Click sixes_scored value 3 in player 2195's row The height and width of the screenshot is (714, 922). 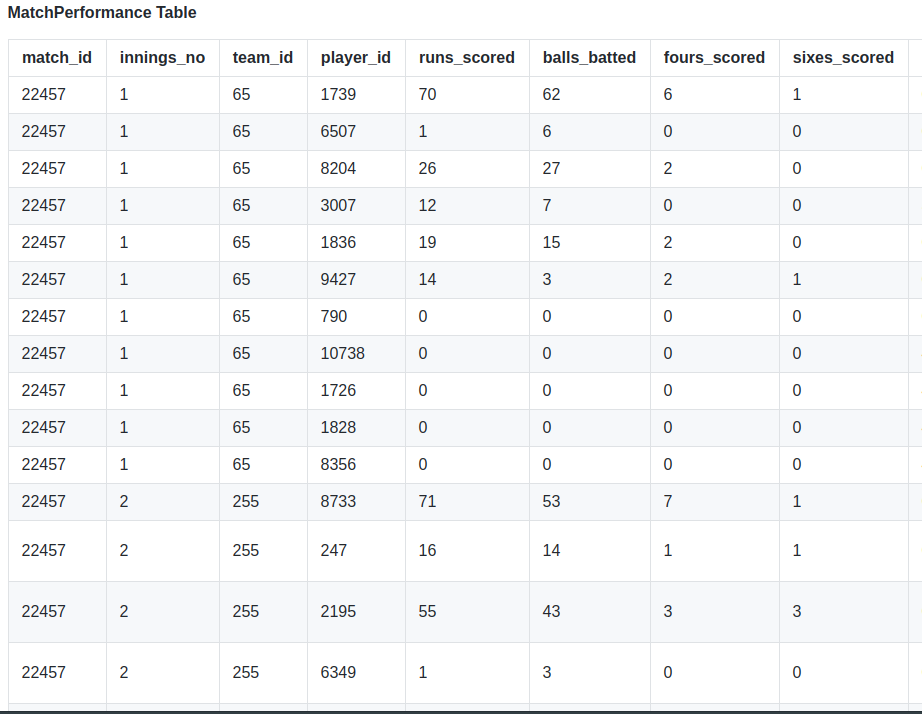click(x=797, y=612)
